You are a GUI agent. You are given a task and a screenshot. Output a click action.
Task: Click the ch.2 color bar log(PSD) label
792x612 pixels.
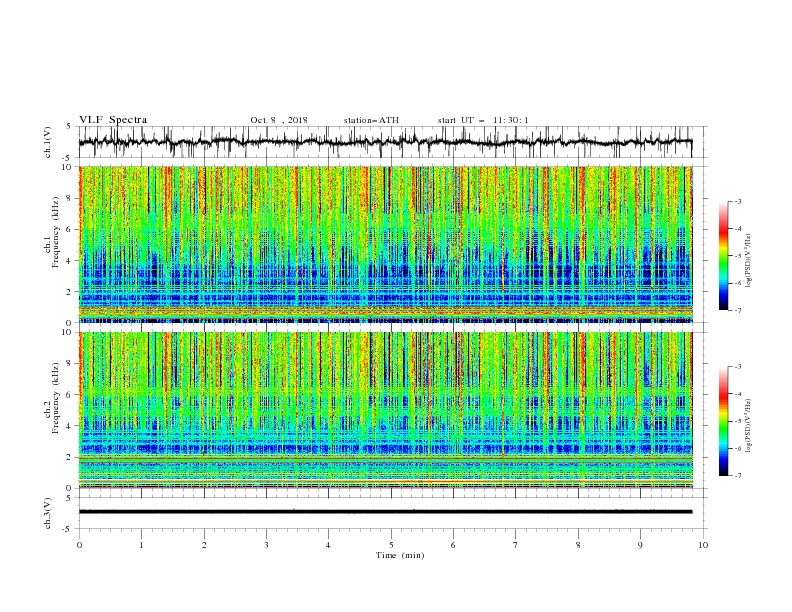tap(749, 425)
